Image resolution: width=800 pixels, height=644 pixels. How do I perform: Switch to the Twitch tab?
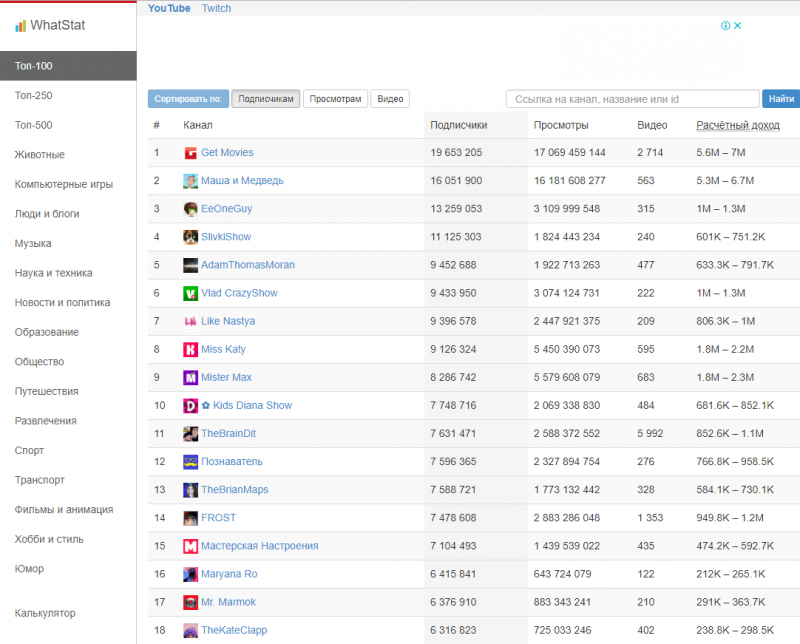pyautogui.click(x=216, y=8)
